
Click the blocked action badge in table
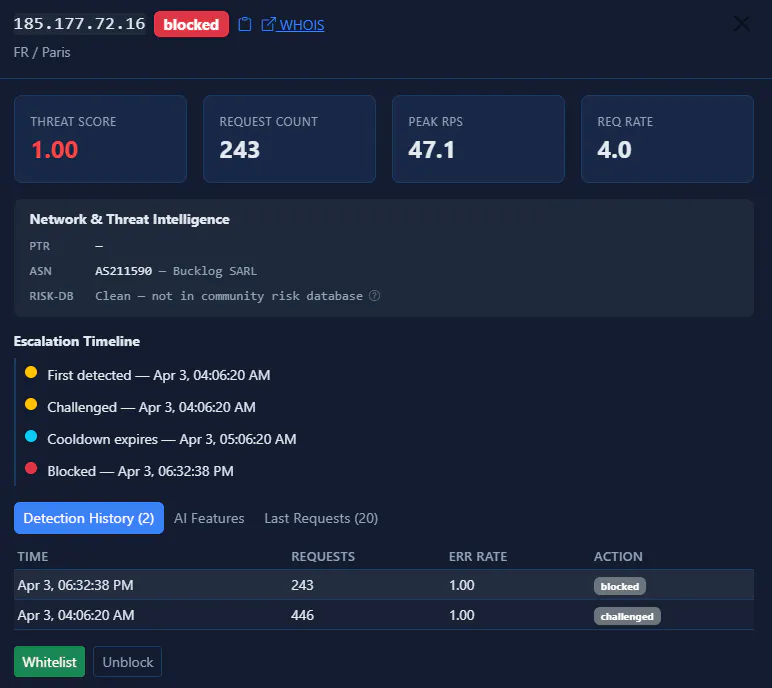click(x=619, y=586)
